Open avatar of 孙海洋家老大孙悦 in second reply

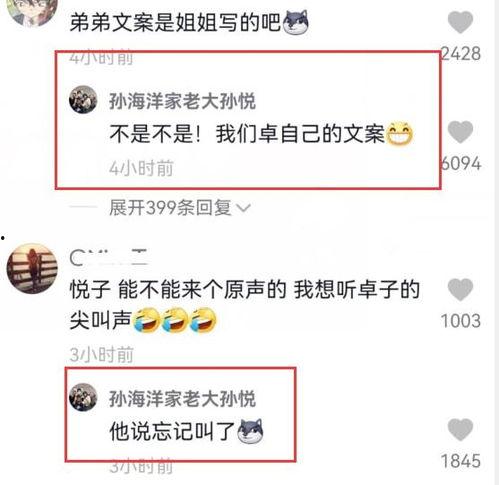(83, 397)
